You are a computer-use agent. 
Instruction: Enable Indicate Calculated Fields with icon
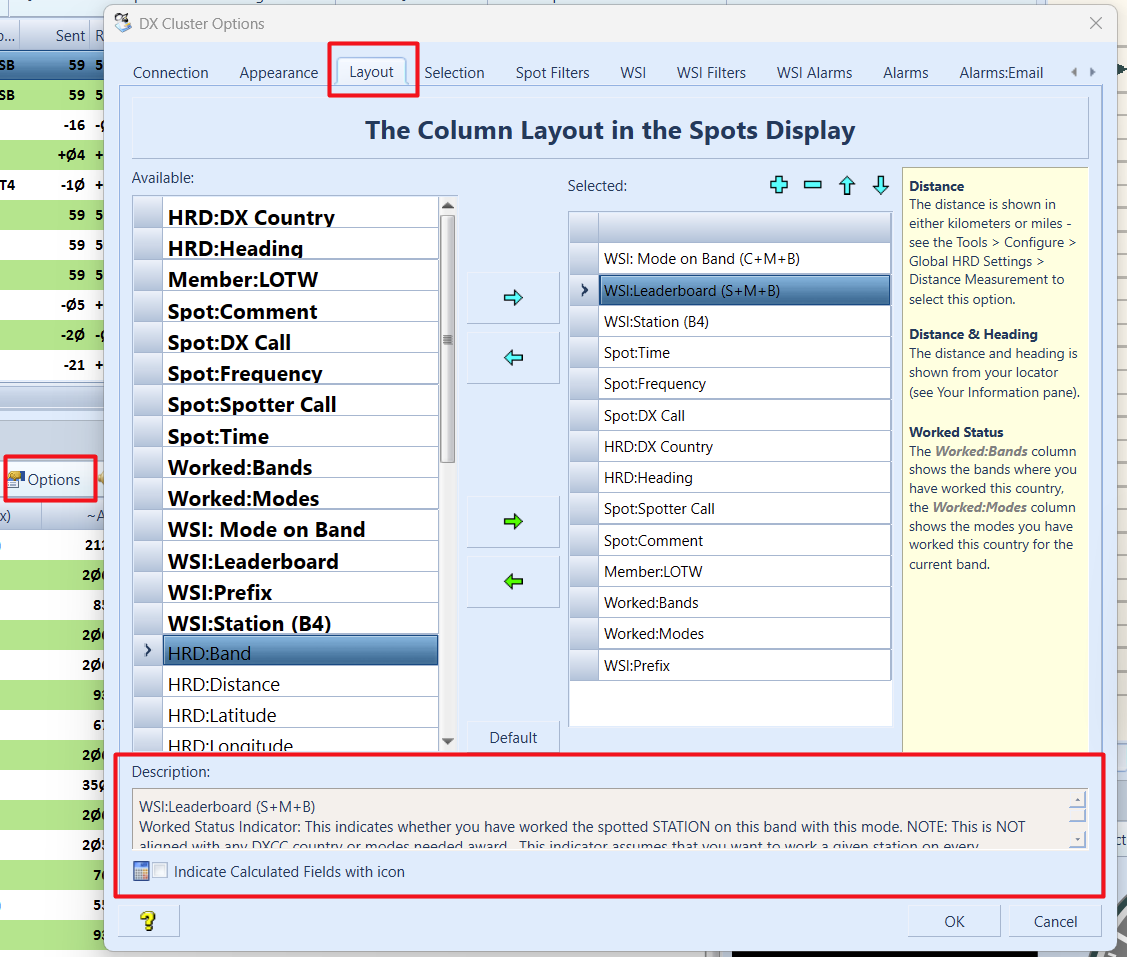pyautogui.click(x=161, y=871)
